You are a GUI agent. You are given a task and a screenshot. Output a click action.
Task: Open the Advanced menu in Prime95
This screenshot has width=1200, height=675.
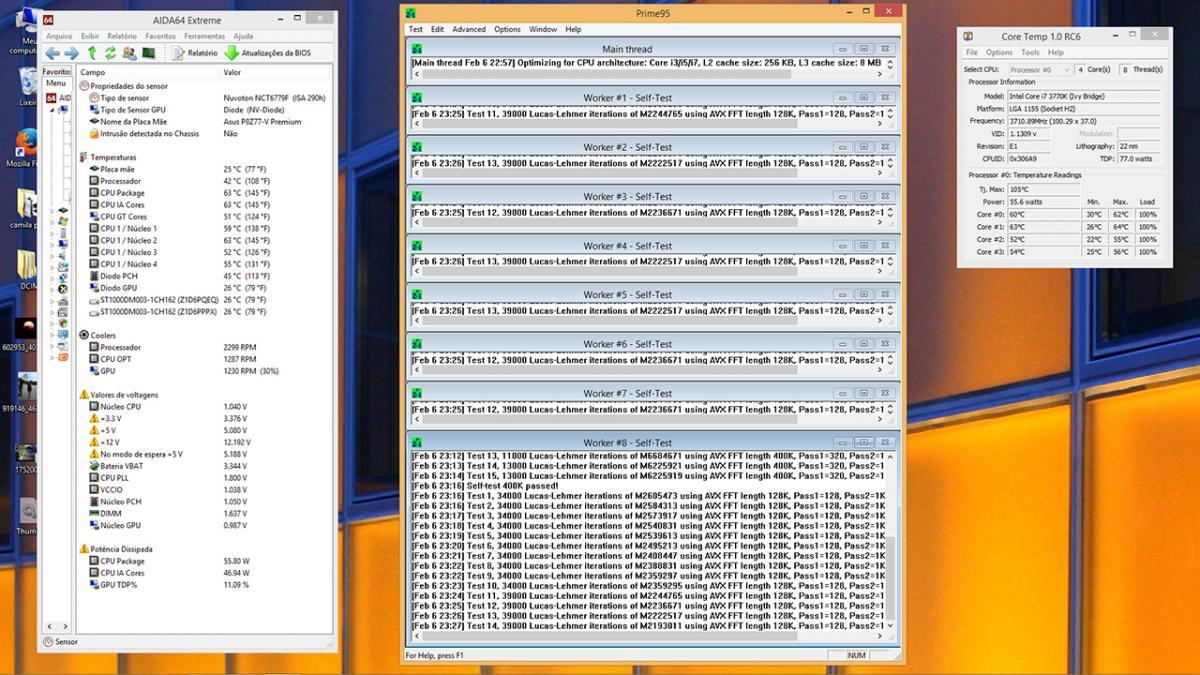(469, 29)
